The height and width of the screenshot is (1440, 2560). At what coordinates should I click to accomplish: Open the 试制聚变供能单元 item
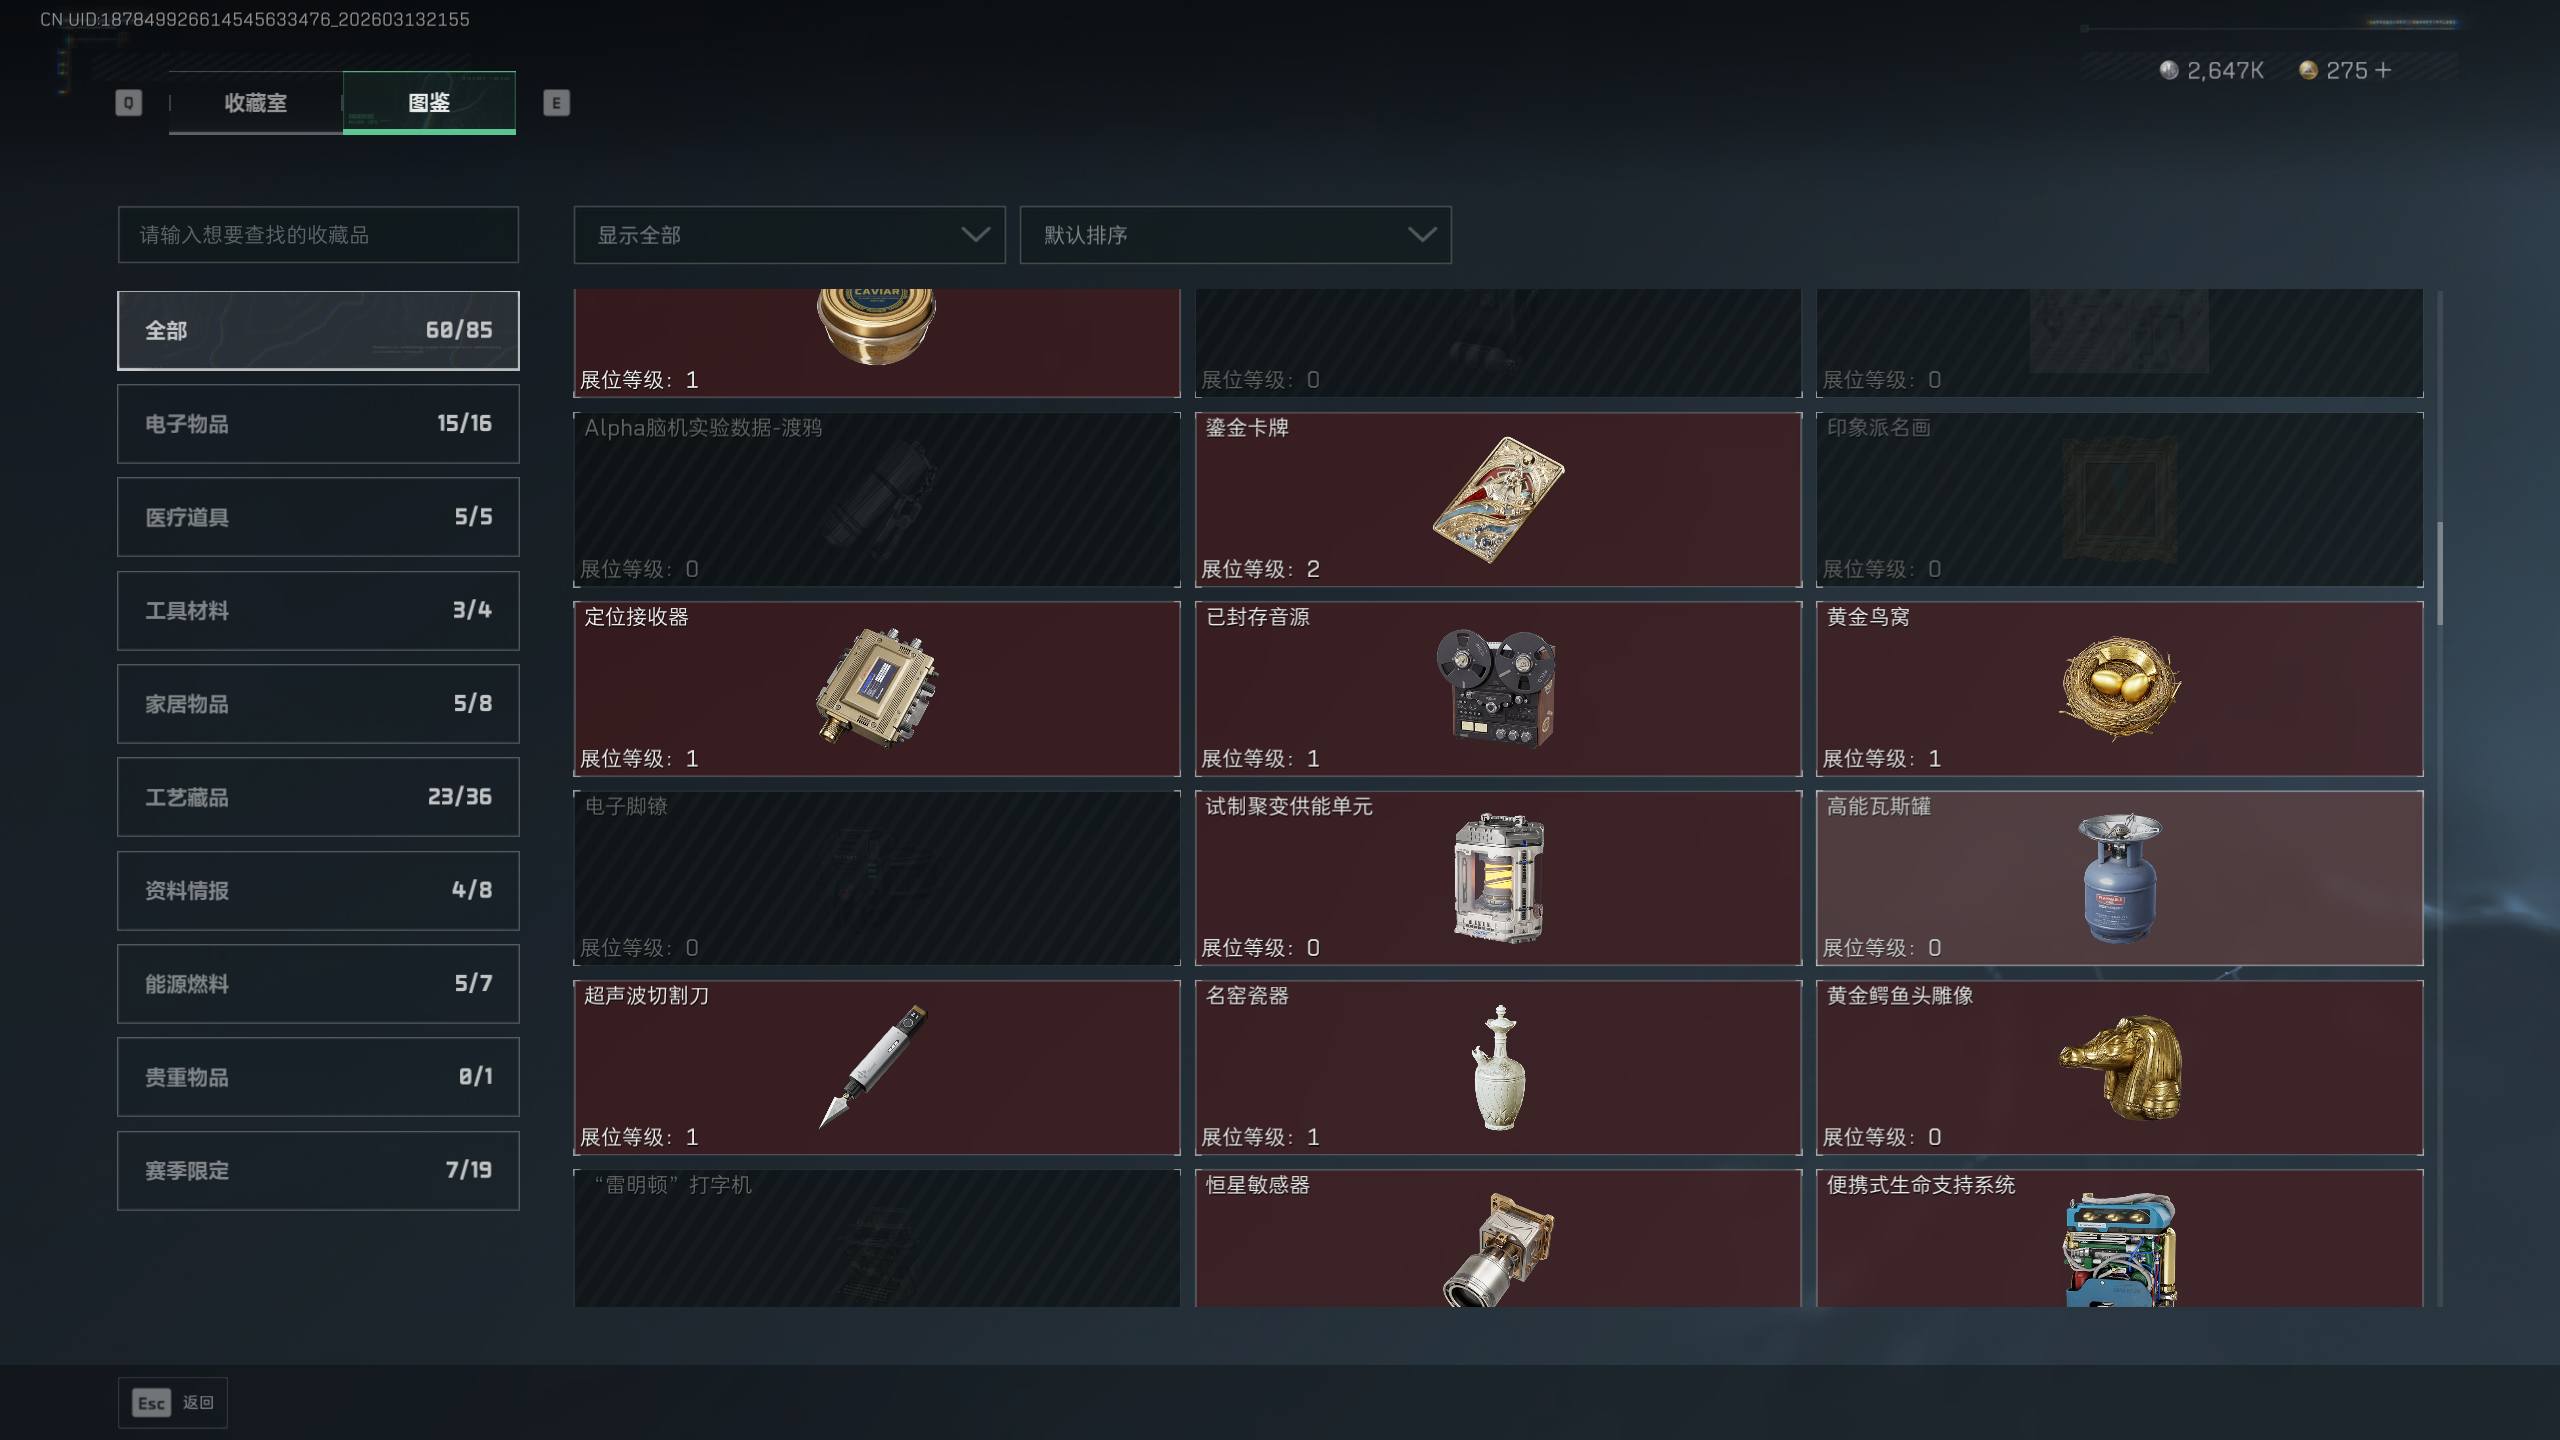[1498, 877]
